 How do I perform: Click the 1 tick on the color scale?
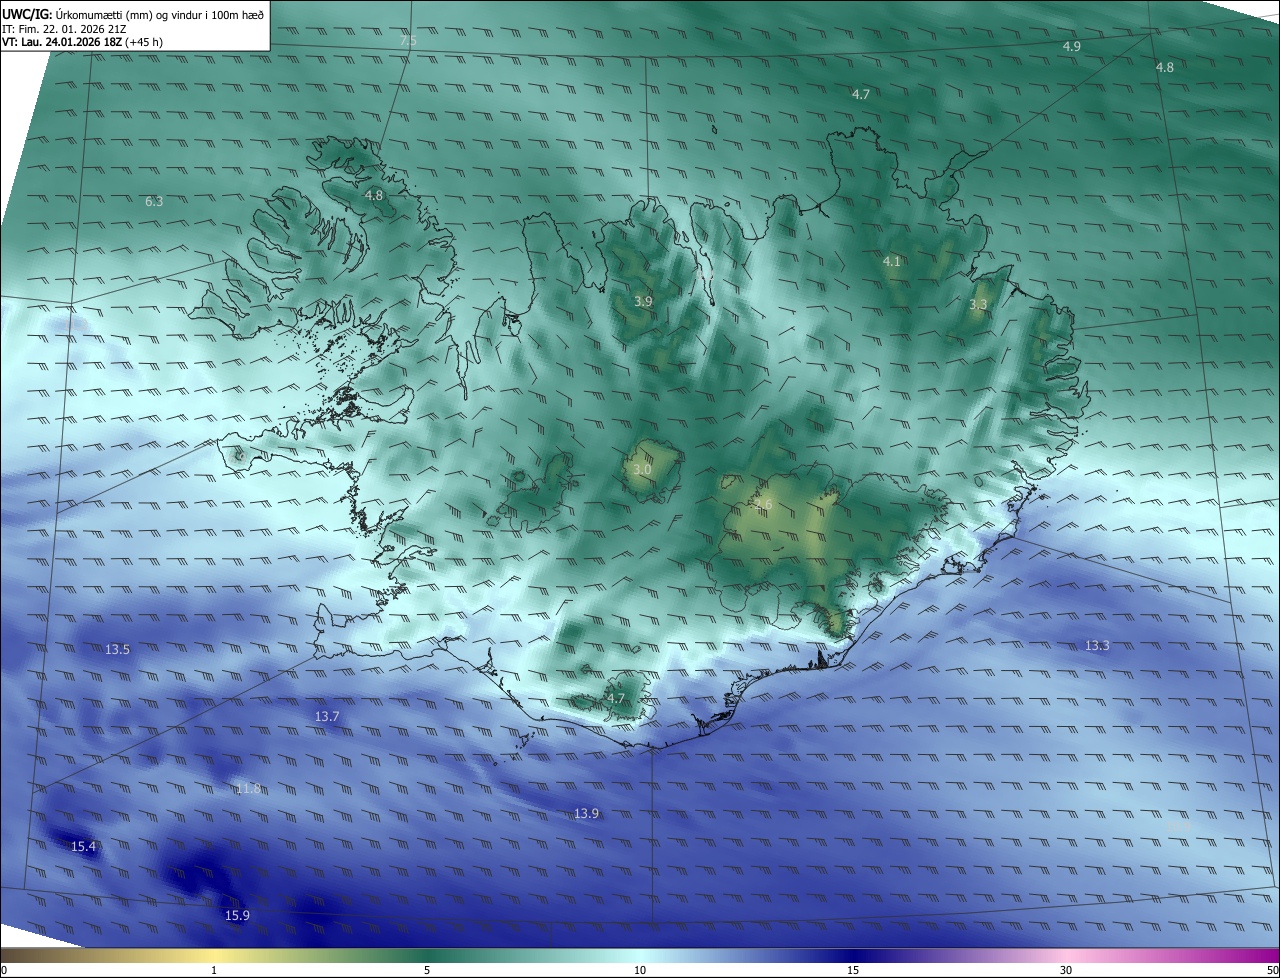coord(214,970)
